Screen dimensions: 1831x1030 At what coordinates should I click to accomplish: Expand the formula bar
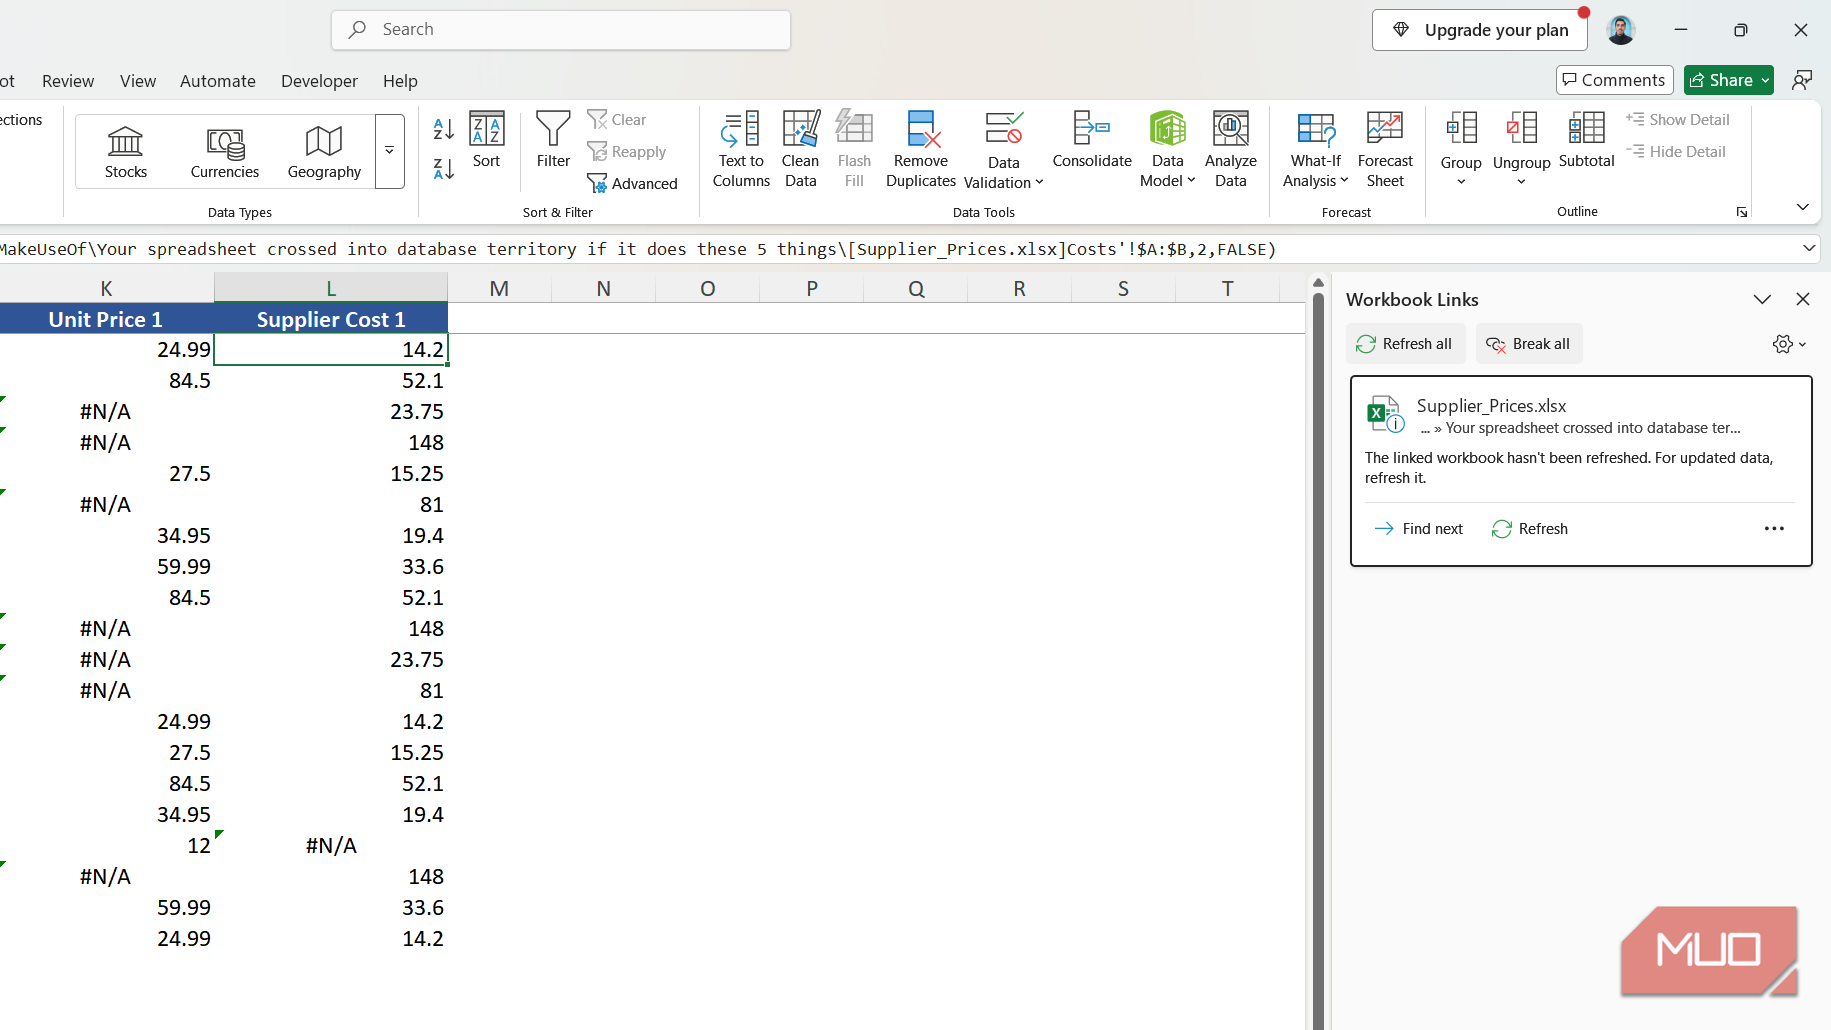pyautogui.click(x=1808, y=248)
